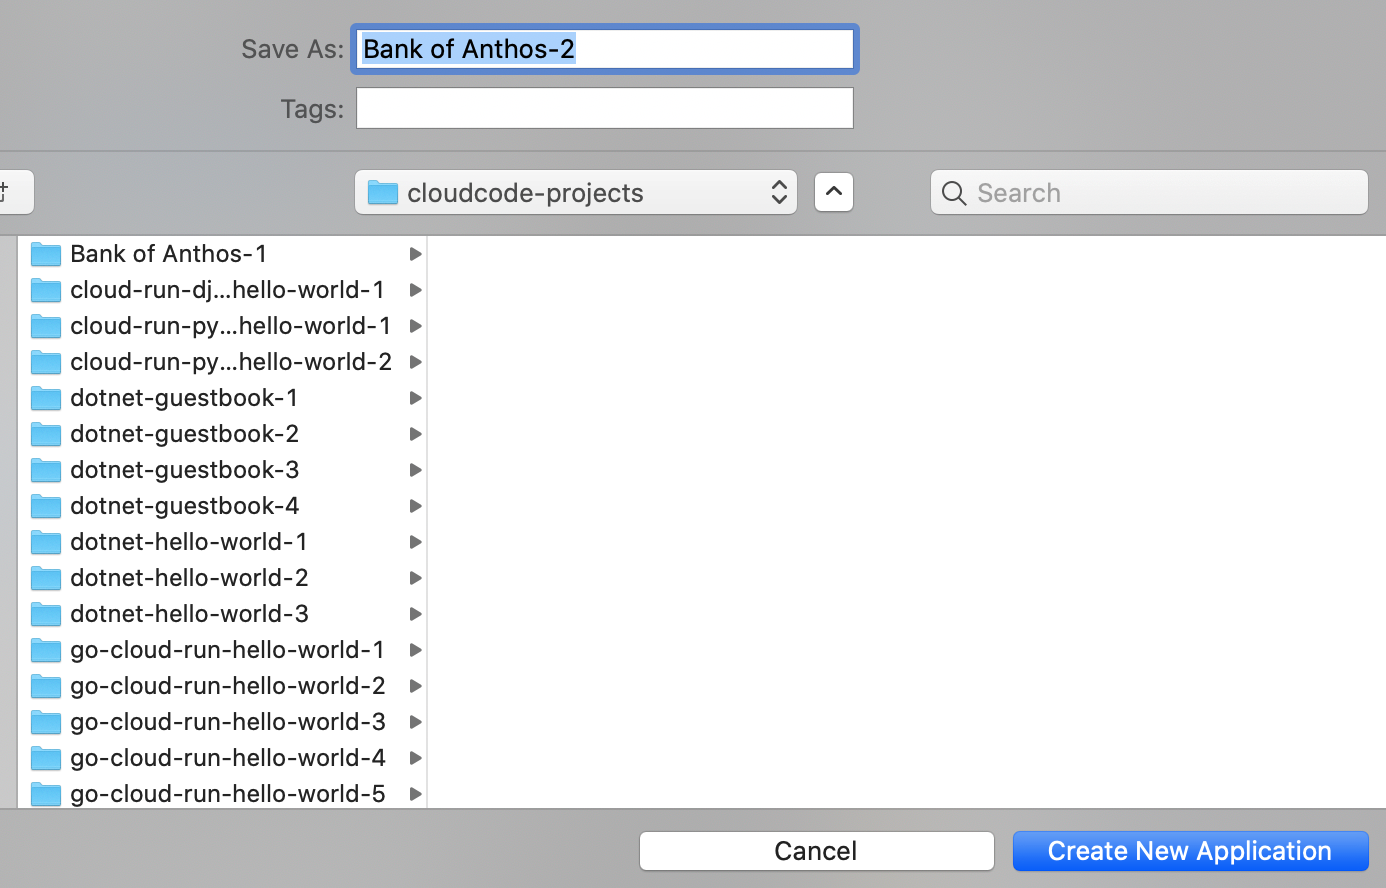Click the Bank of Anthos-1 folder icon
The width and height of the screenshot is (1386, 888).
pos(46,254)
